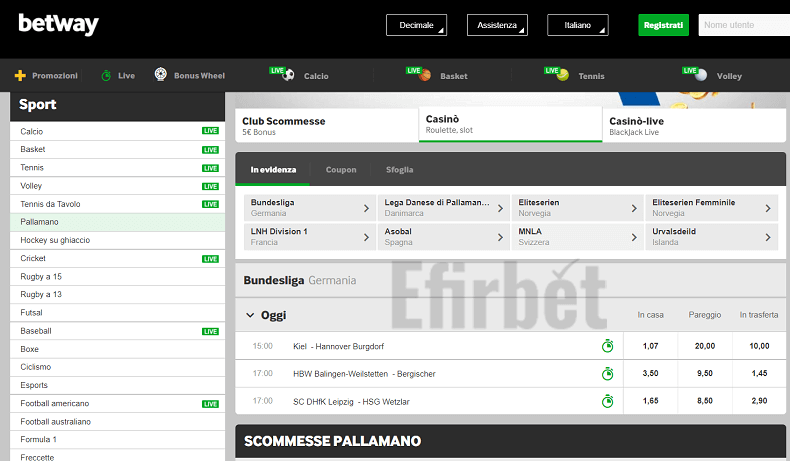790x461 pixels.
Task: Expand LNH Division 1 Francia tile
Action: click(310, 237)
